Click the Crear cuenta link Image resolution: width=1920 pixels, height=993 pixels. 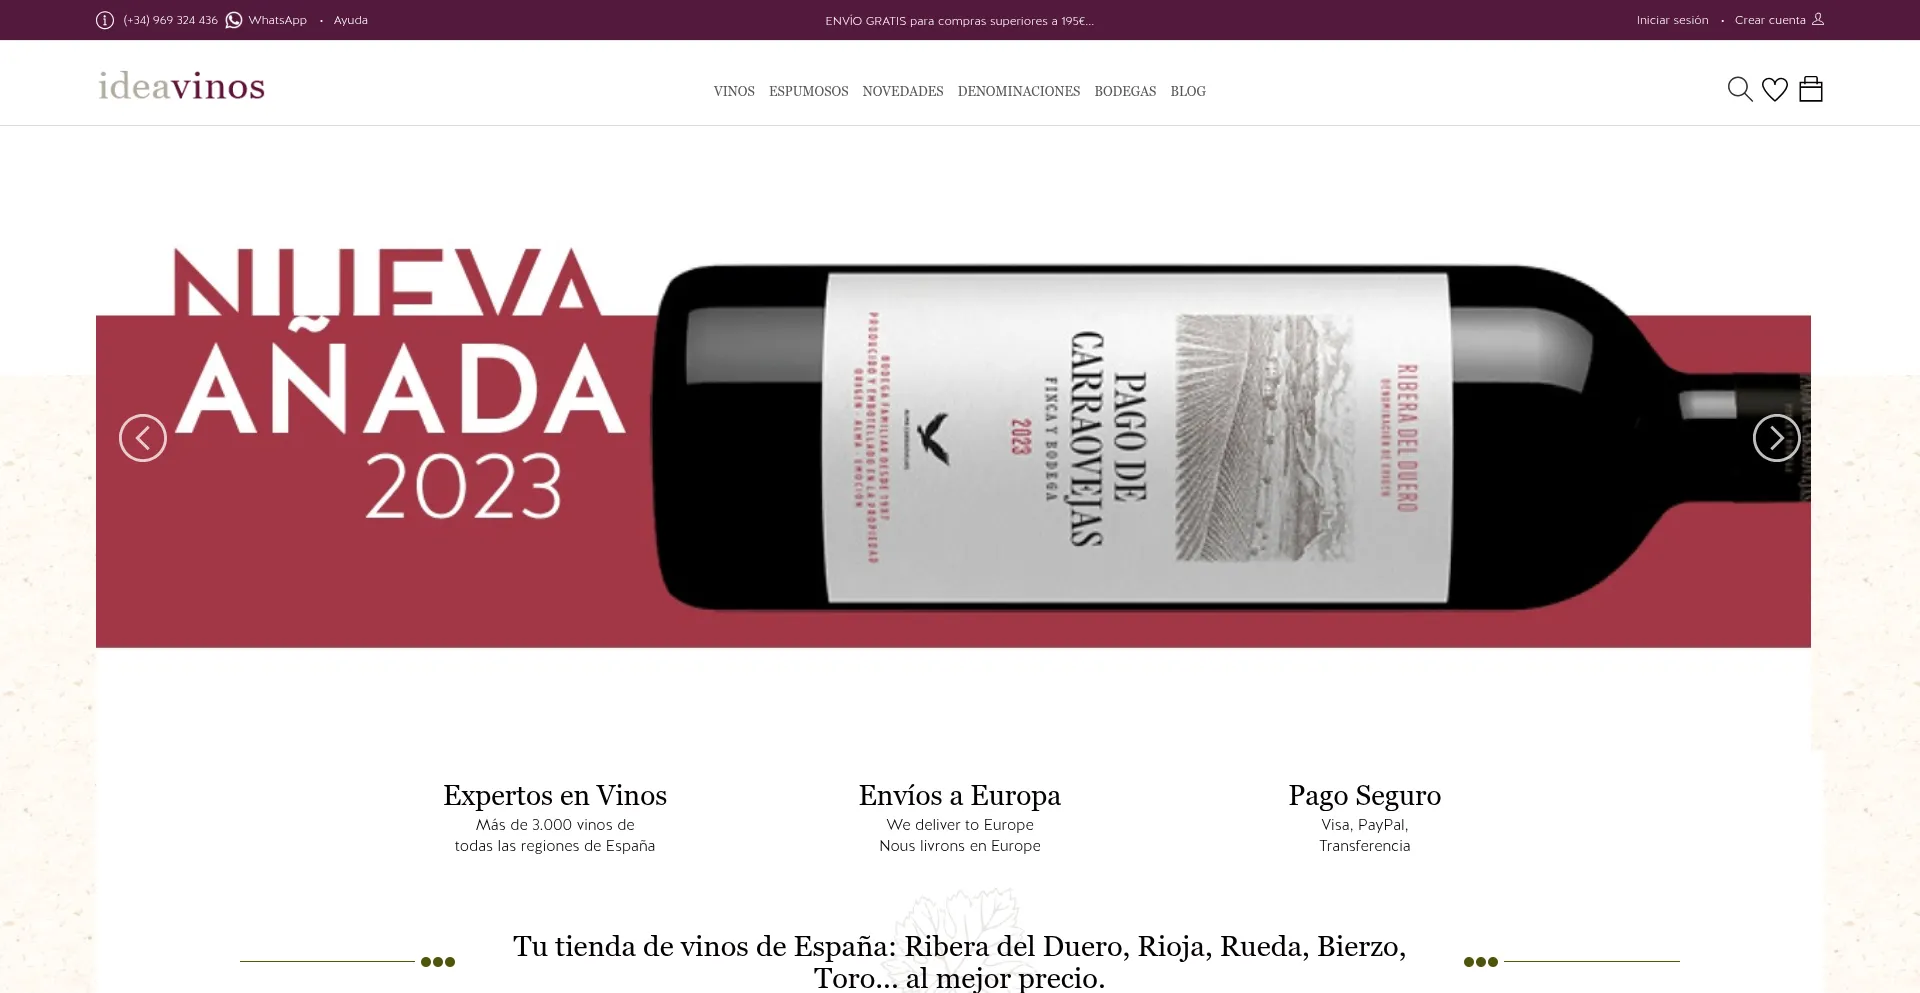tap(1770, 20)
